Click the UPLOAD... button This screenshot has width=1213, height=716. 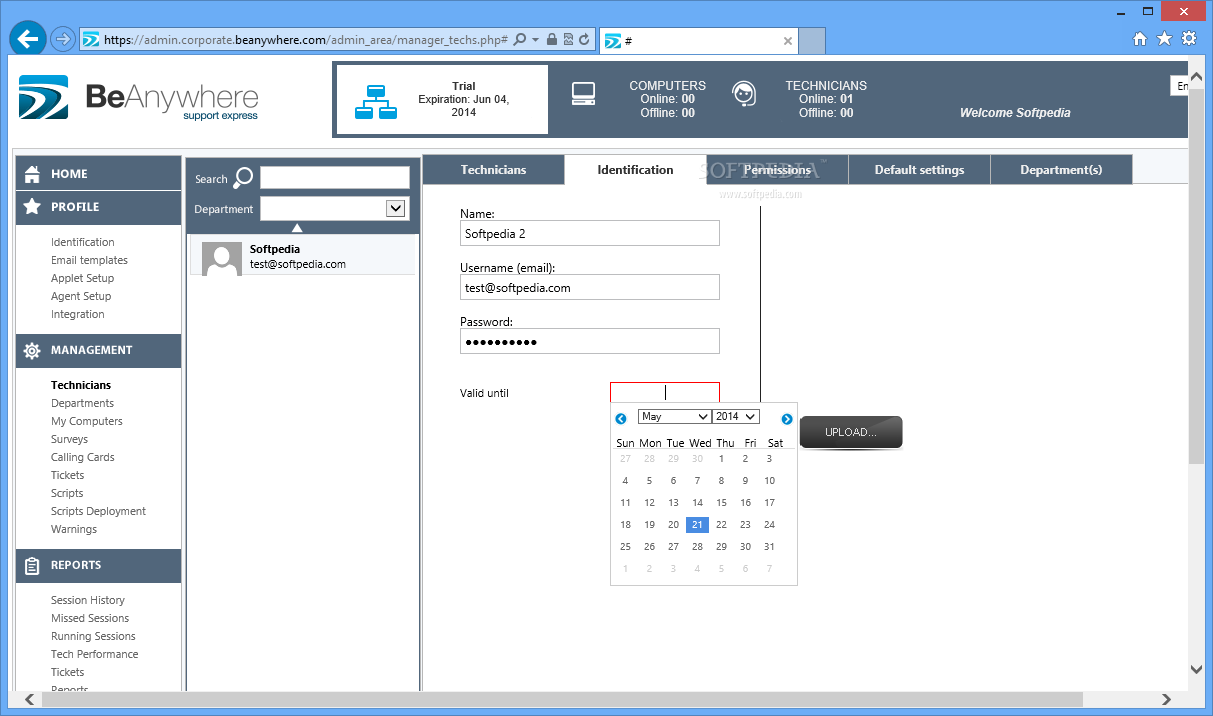coord(851,432)
